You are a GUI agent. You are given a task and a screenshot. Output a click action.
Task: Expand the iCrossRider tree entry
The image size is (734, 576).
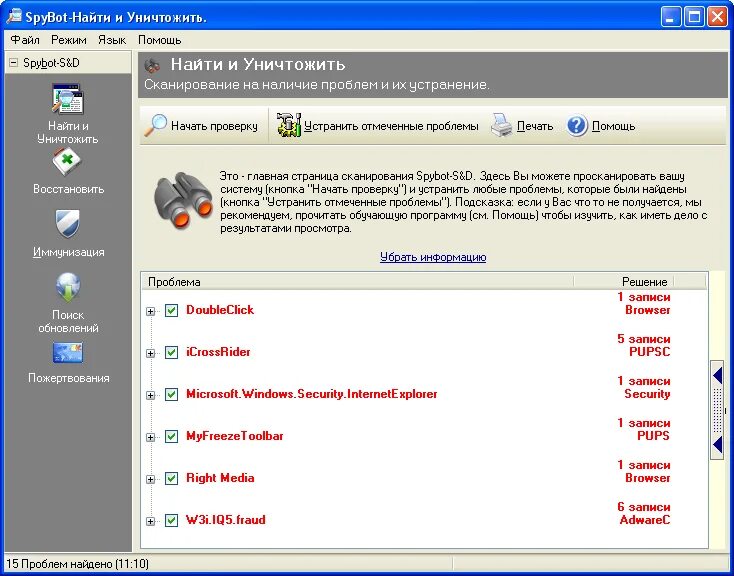pos(150,354)
